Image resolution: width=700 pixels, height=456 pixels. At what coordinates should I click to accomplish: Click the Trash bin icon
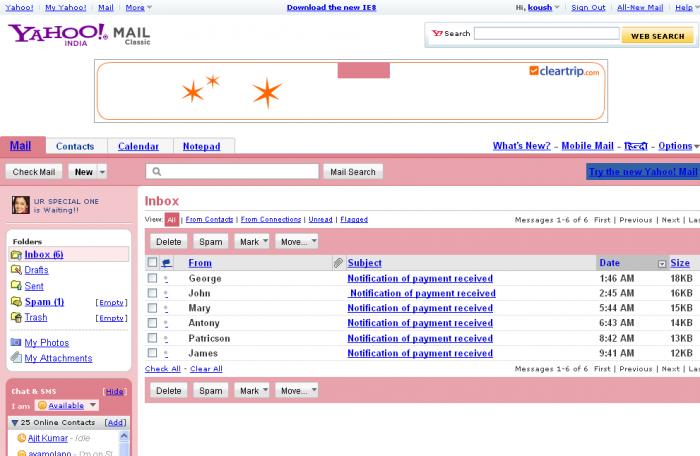coord(16,318)
